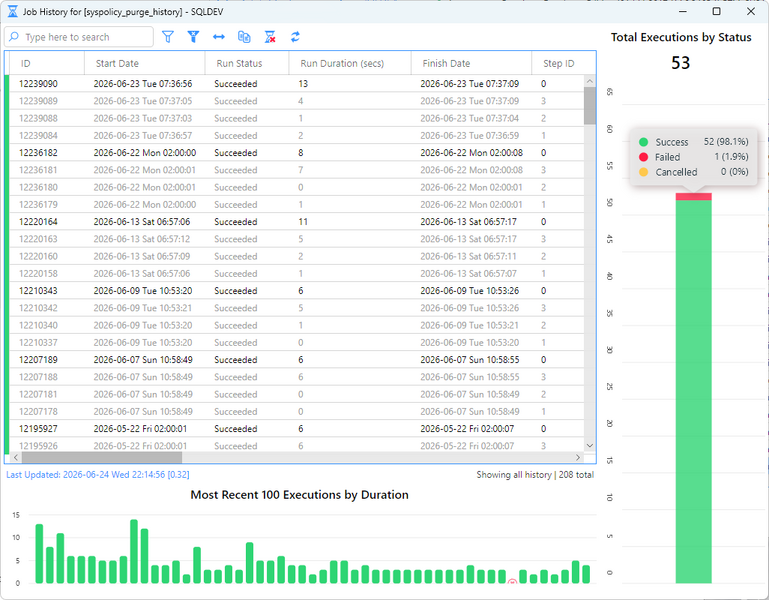This screenshot has height=600, width=769.
Task: Click the horizontal scrollbar right arrow
Action: coord(578,457)
